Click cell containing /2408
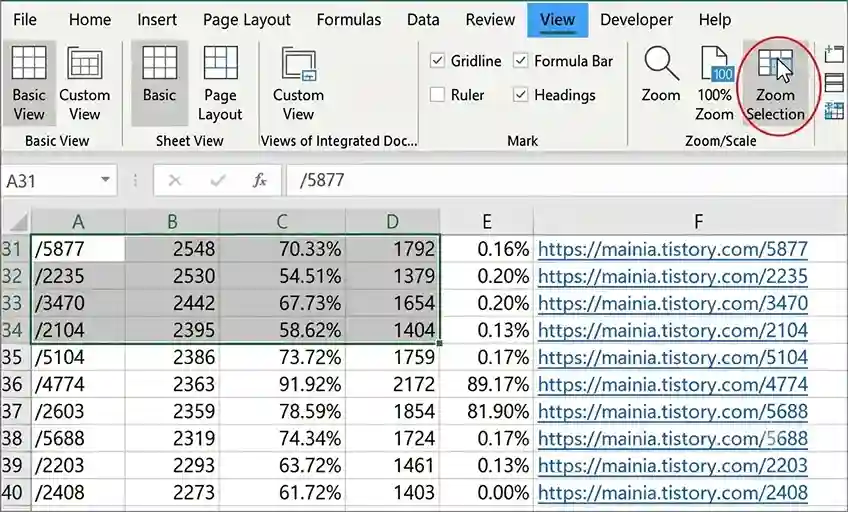This screenshot has height=512, width=848. pos(78,493)
